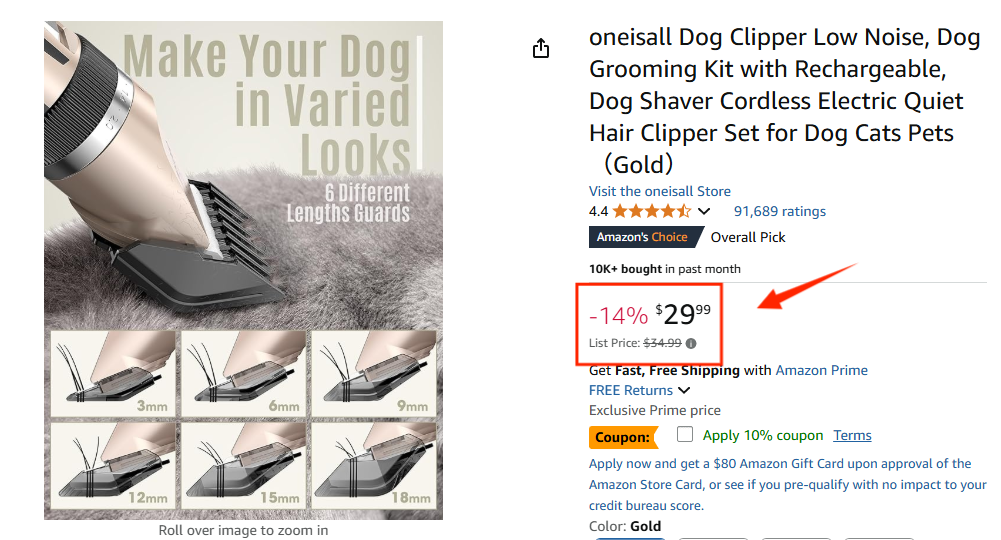Viewport: 1001px width, 540px height.
Task: Tick the Apply 10% coupon checkbox
Action: point(685,435)
